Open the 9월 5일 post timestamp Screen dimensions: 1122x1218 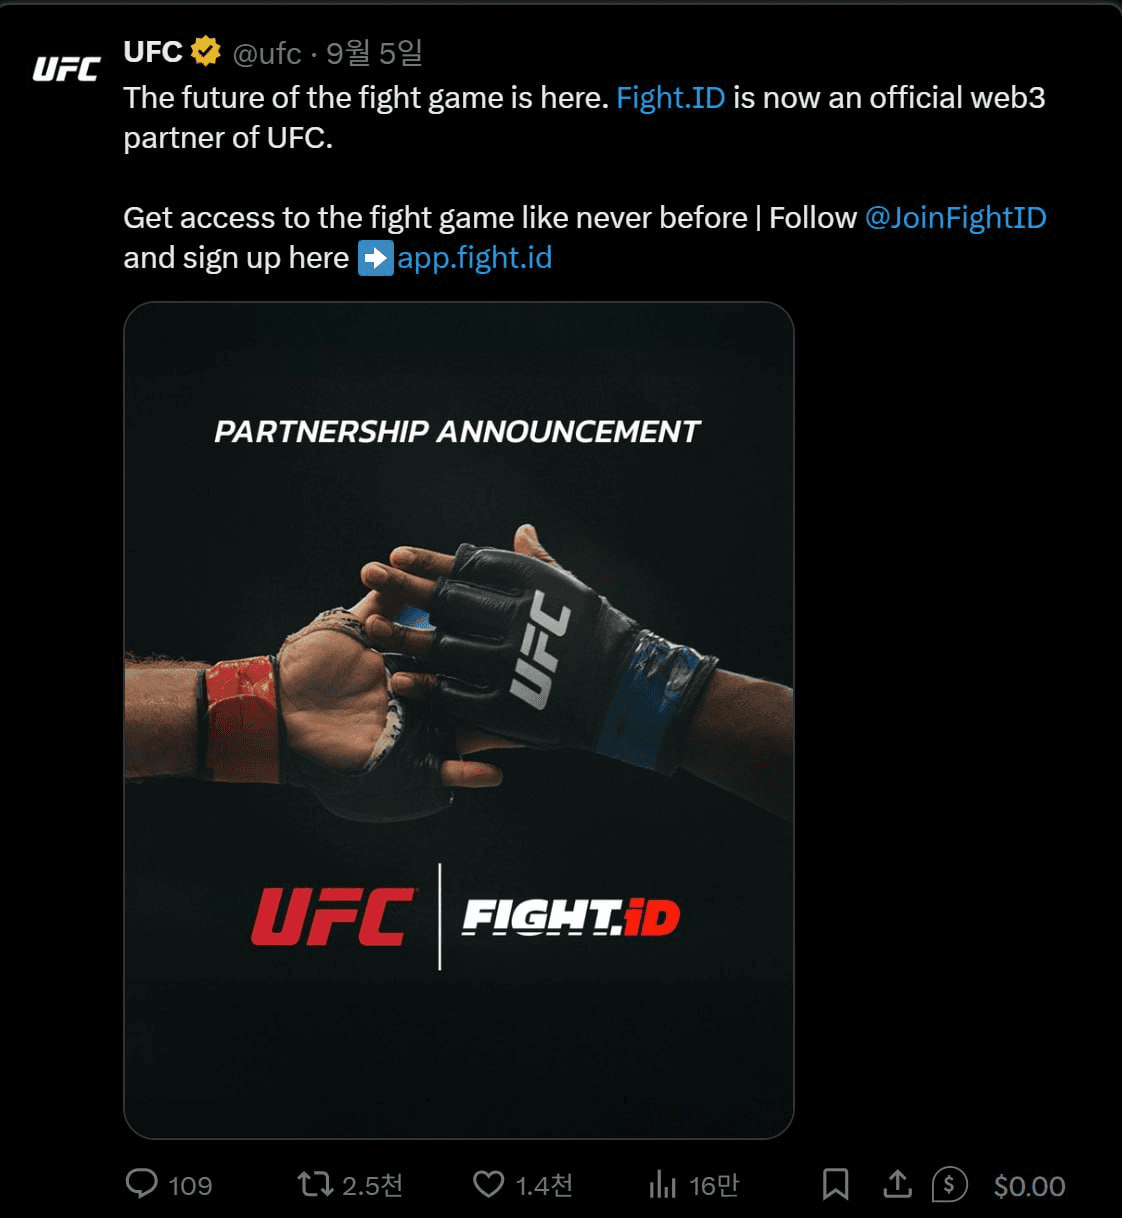[x=374, y=53]
